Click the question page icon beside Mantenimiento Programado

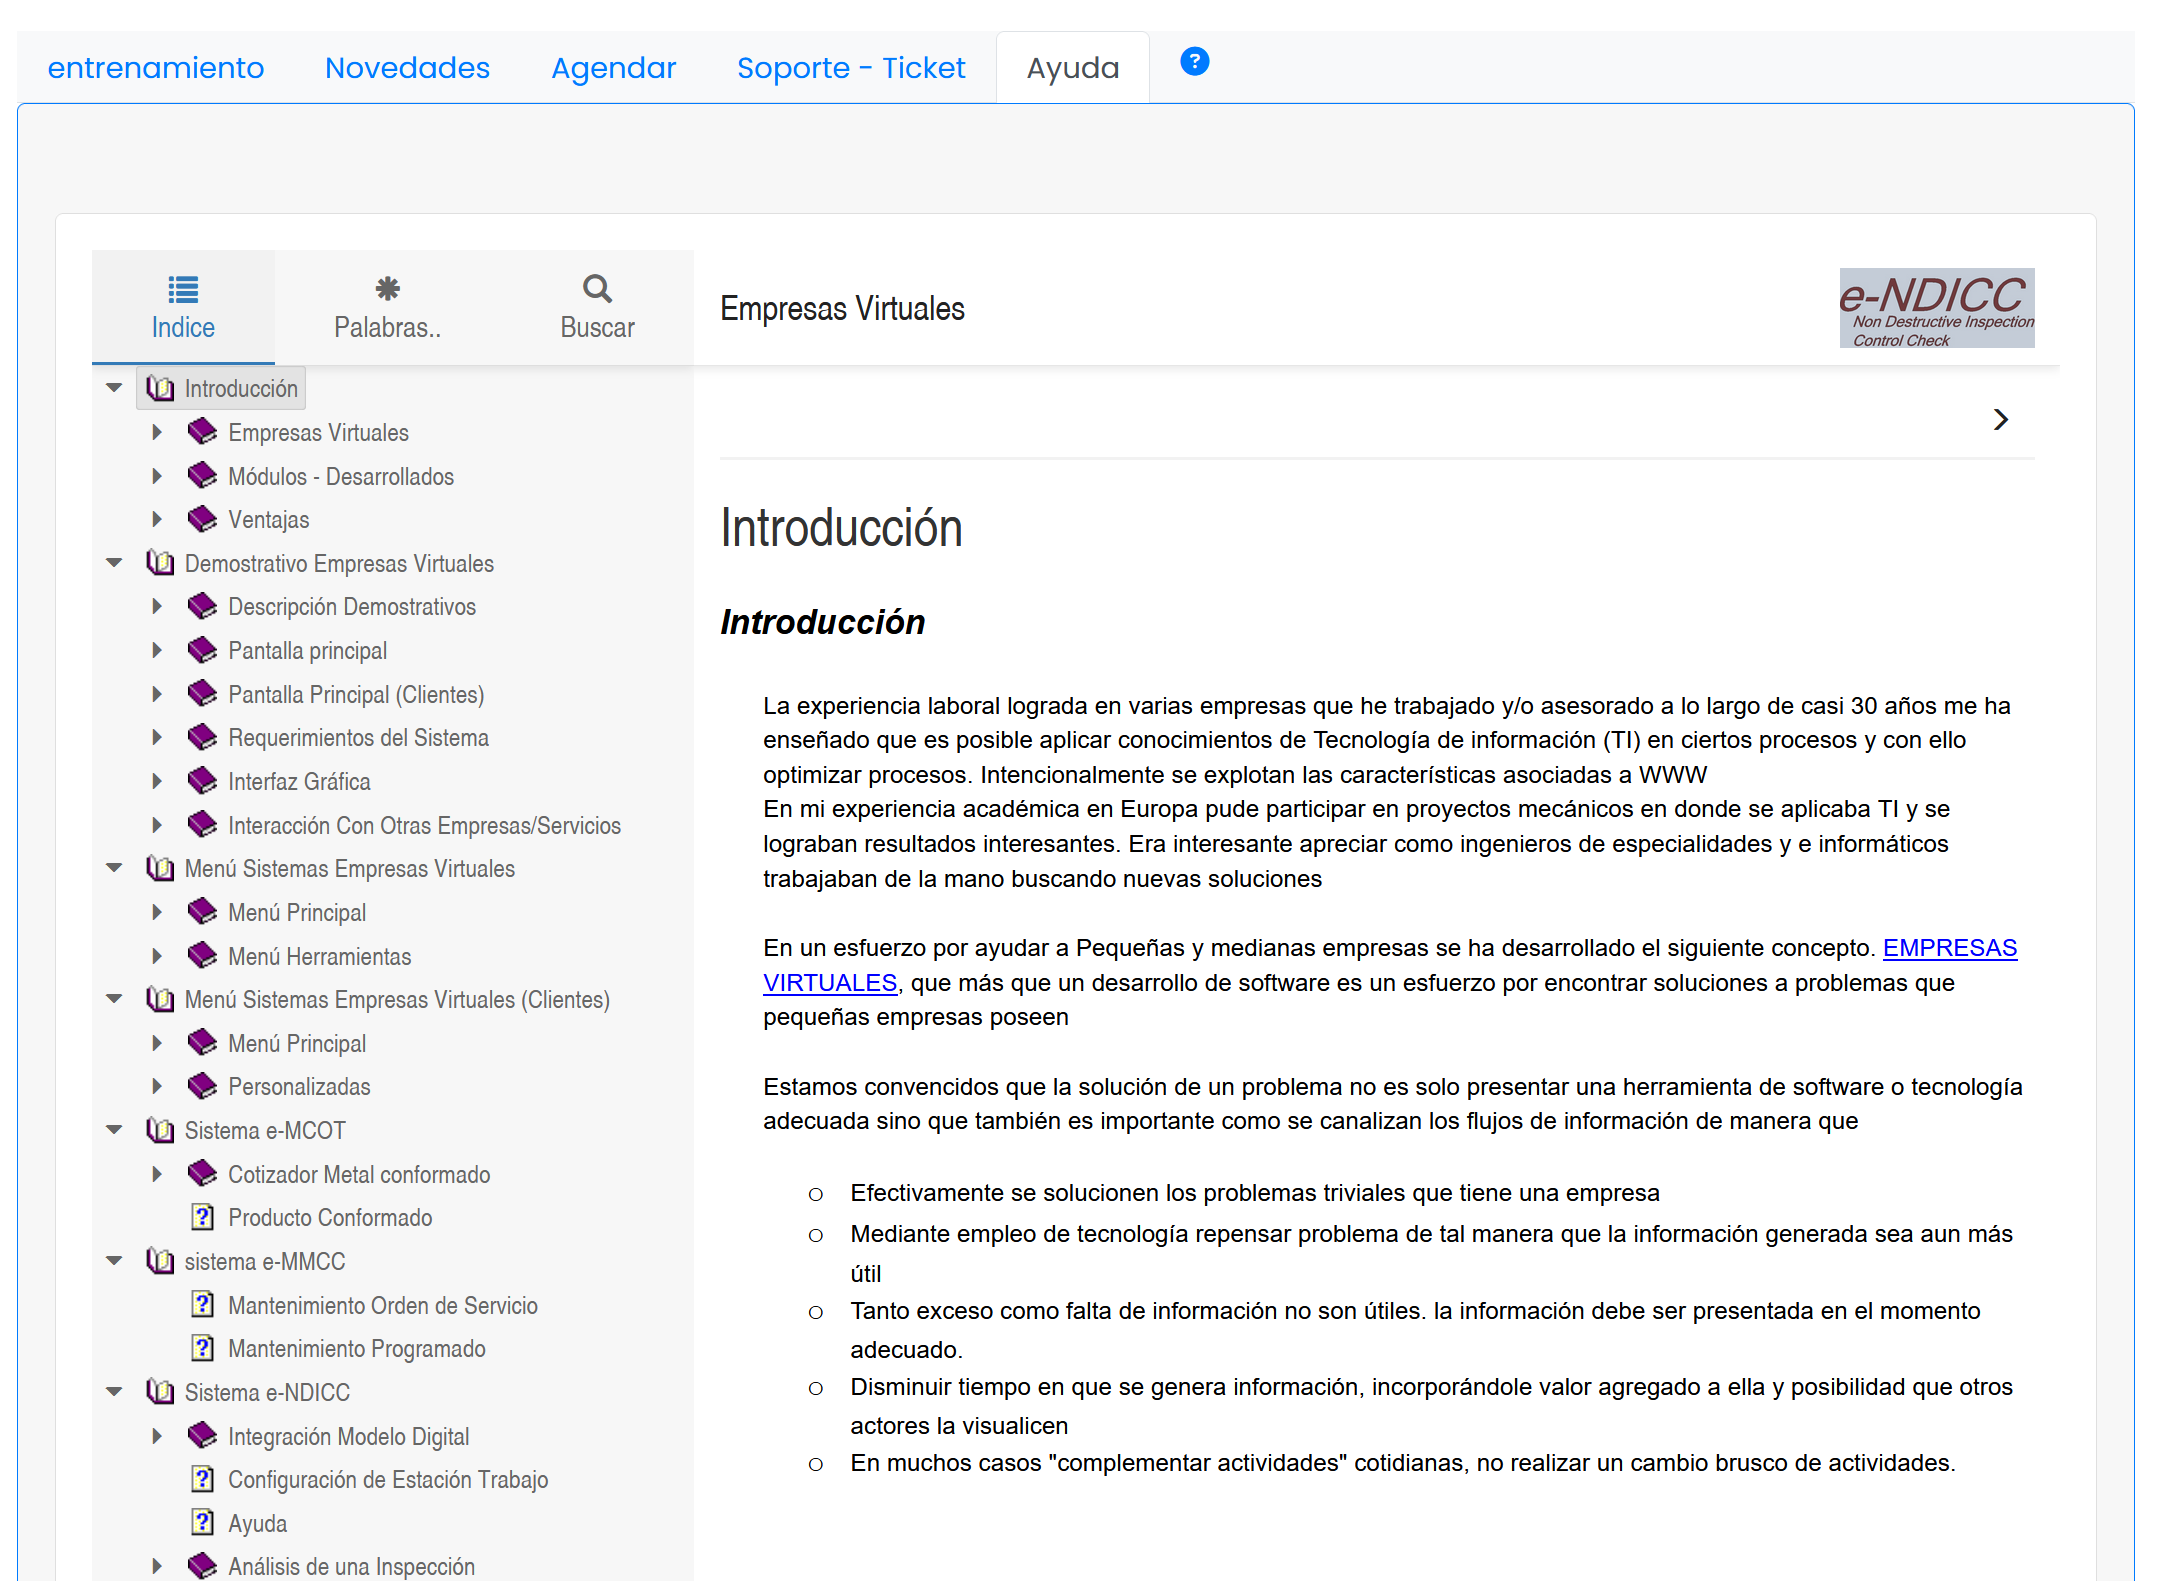[x=202, y=1348]
